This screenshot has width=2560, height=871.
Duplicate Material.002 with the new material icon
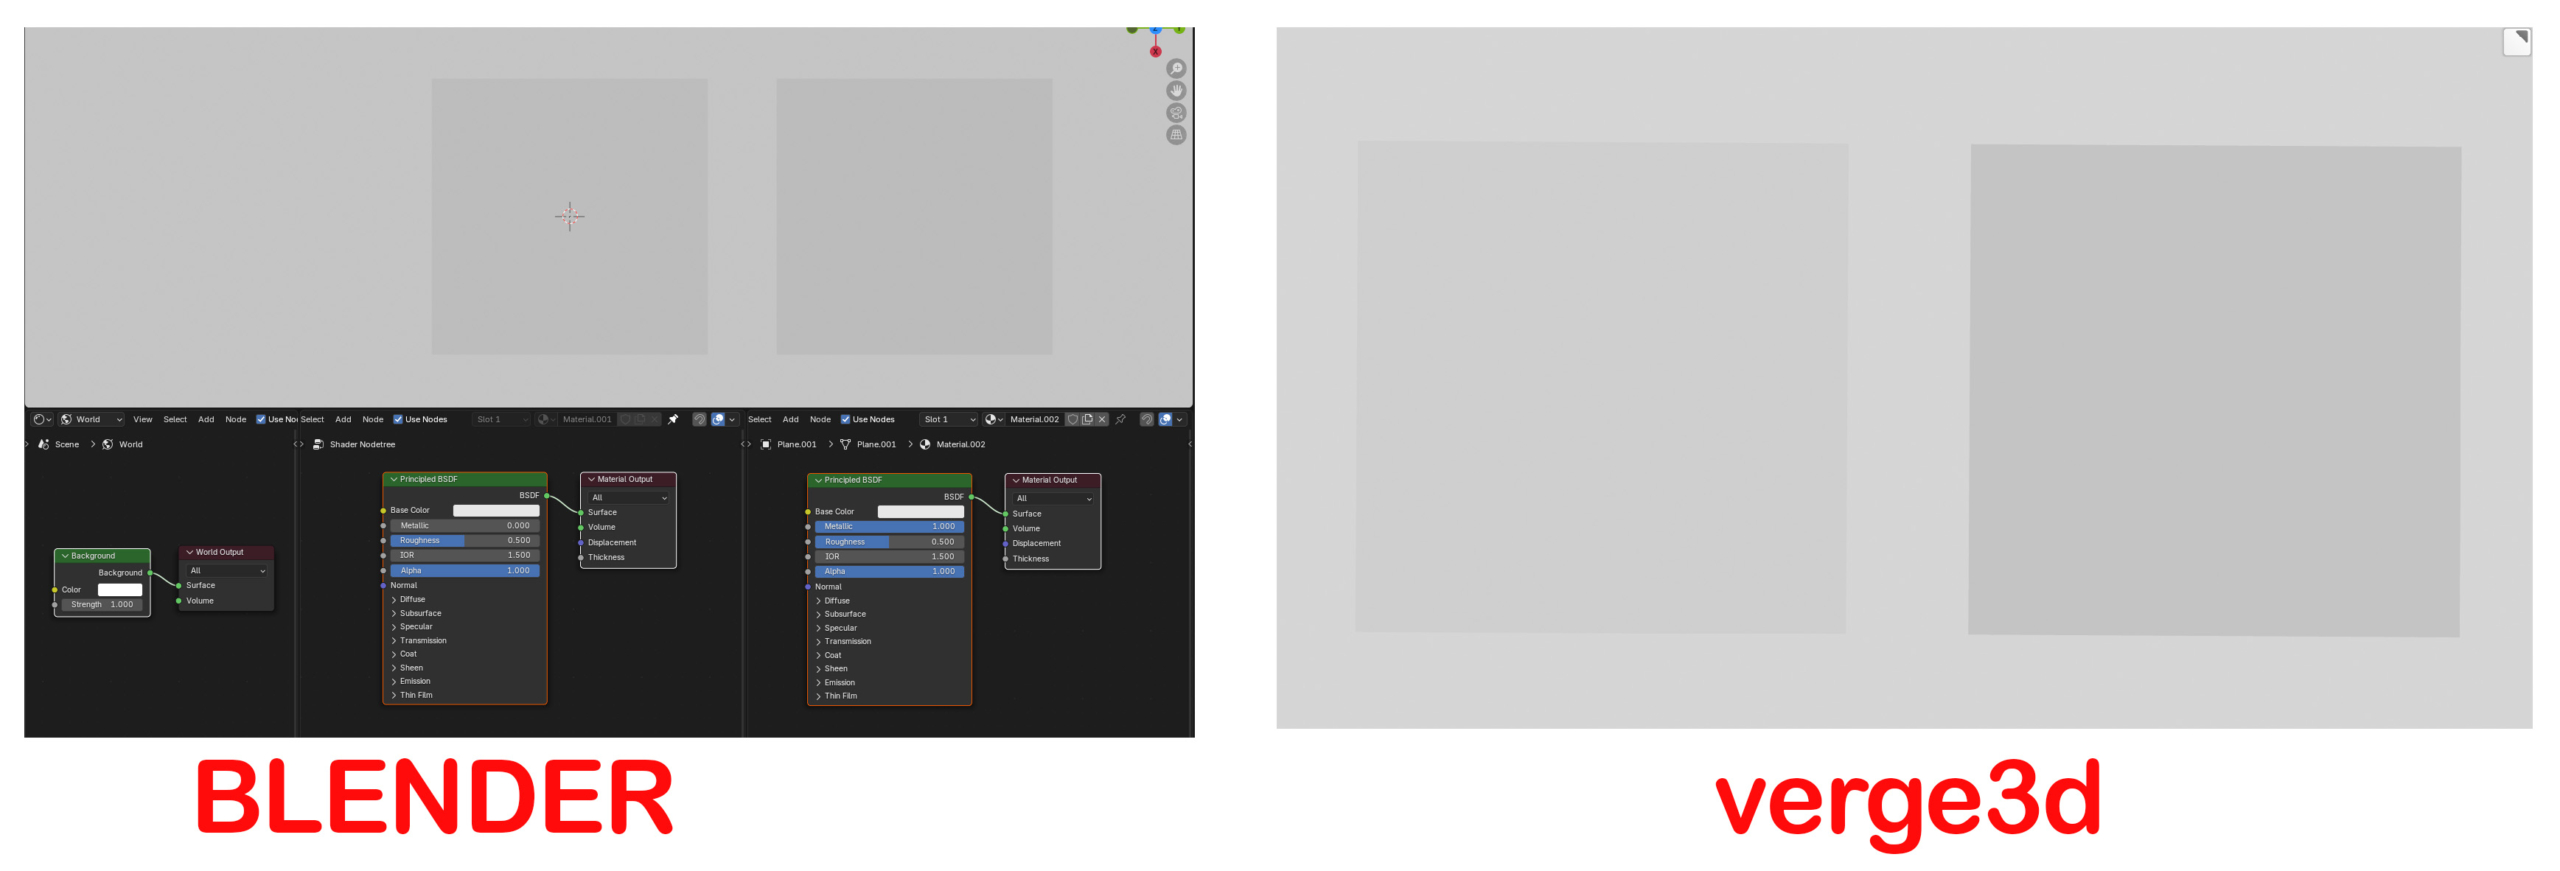click(x=1087, y=419)
